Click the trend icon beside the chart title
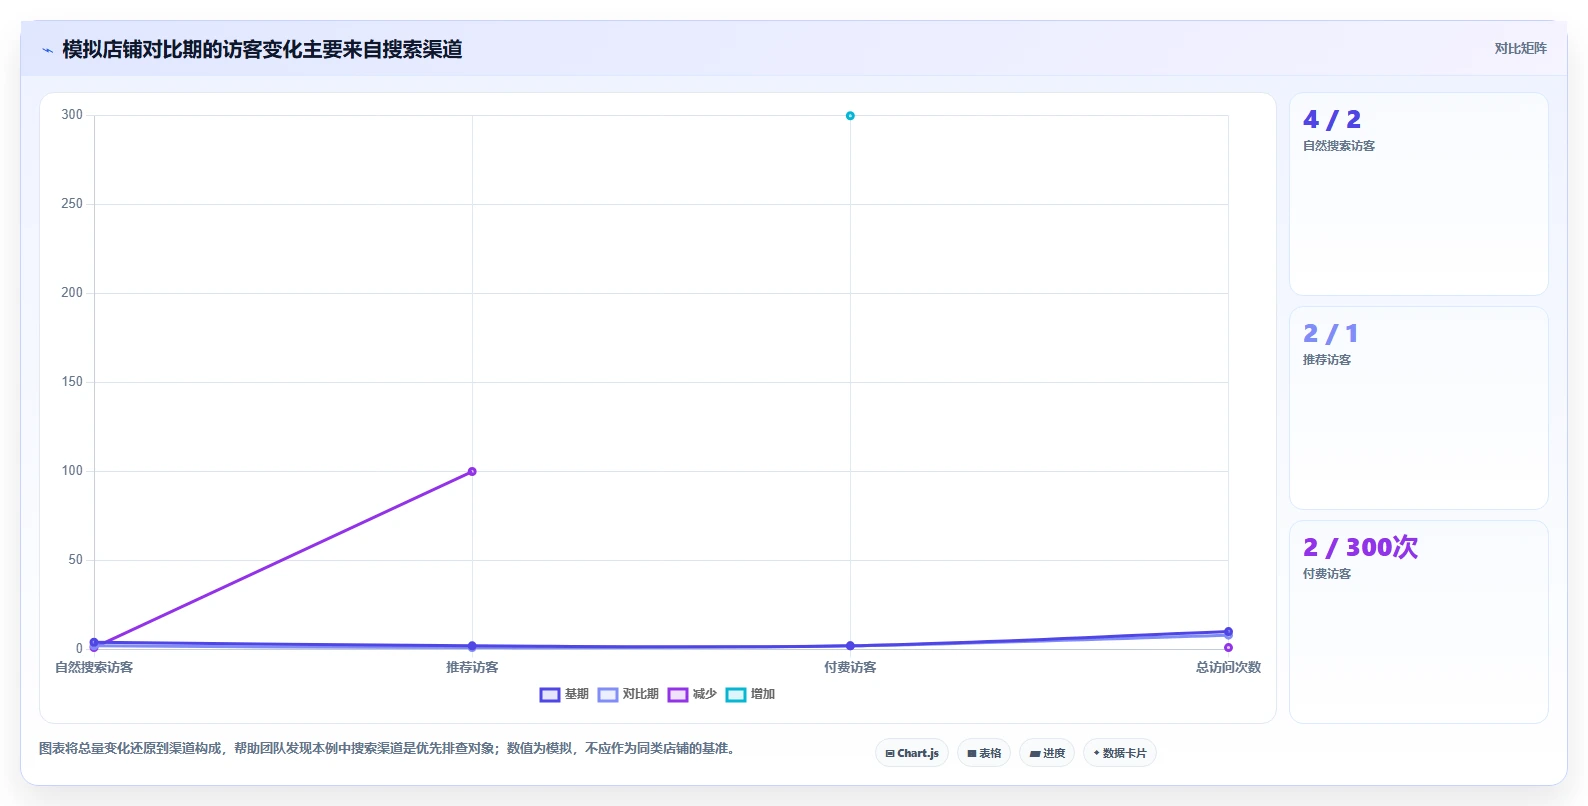This screenshot has width=1588, height=806. pyautogui.click(x=47, y=50)
